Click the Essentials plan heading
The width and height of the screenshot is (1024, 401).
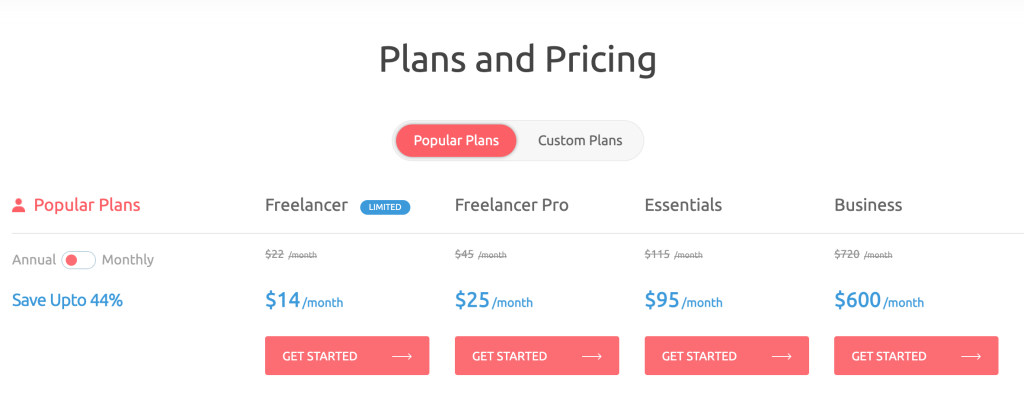coord(683,205)
